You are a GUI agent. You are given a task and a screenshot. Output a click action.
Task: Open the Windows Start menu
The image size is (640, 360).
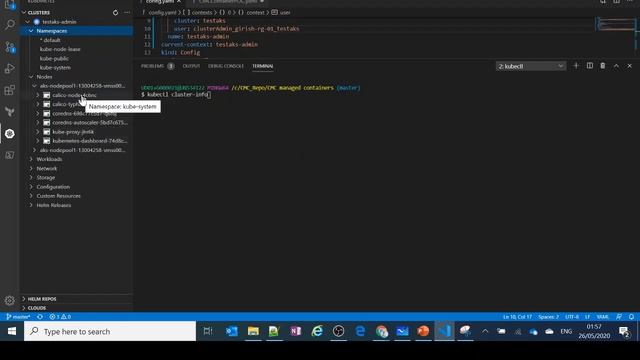(12, 331)
